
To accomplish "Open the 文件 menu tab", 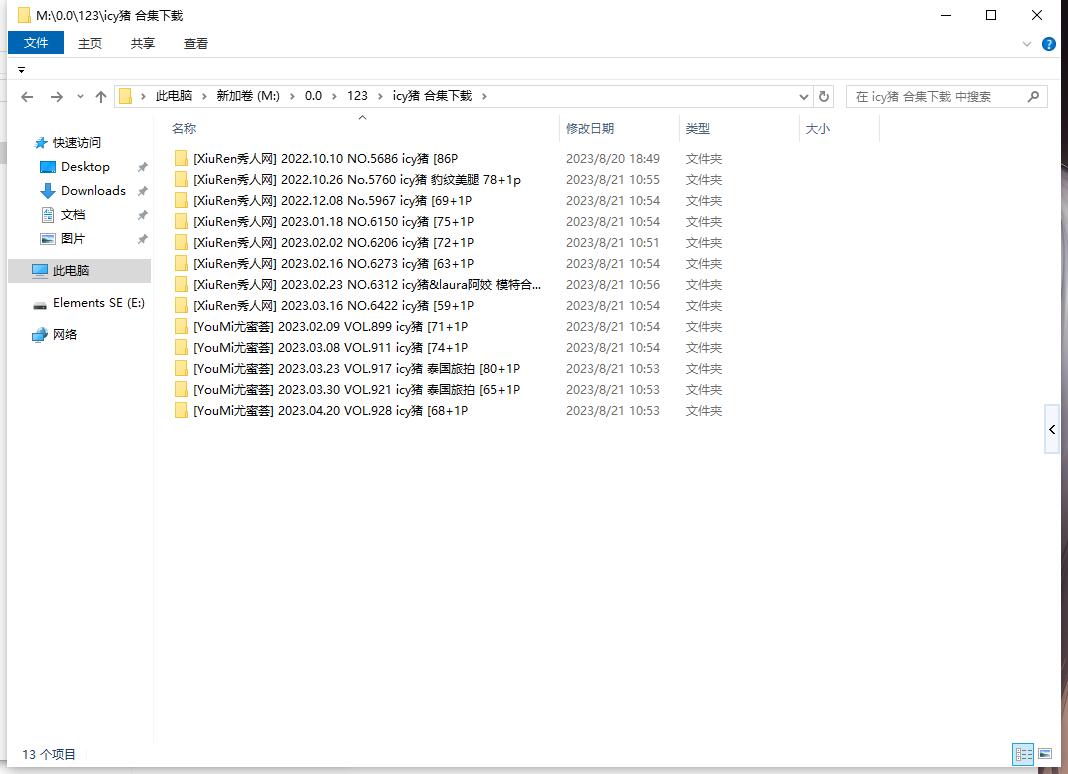I will 36,43.
